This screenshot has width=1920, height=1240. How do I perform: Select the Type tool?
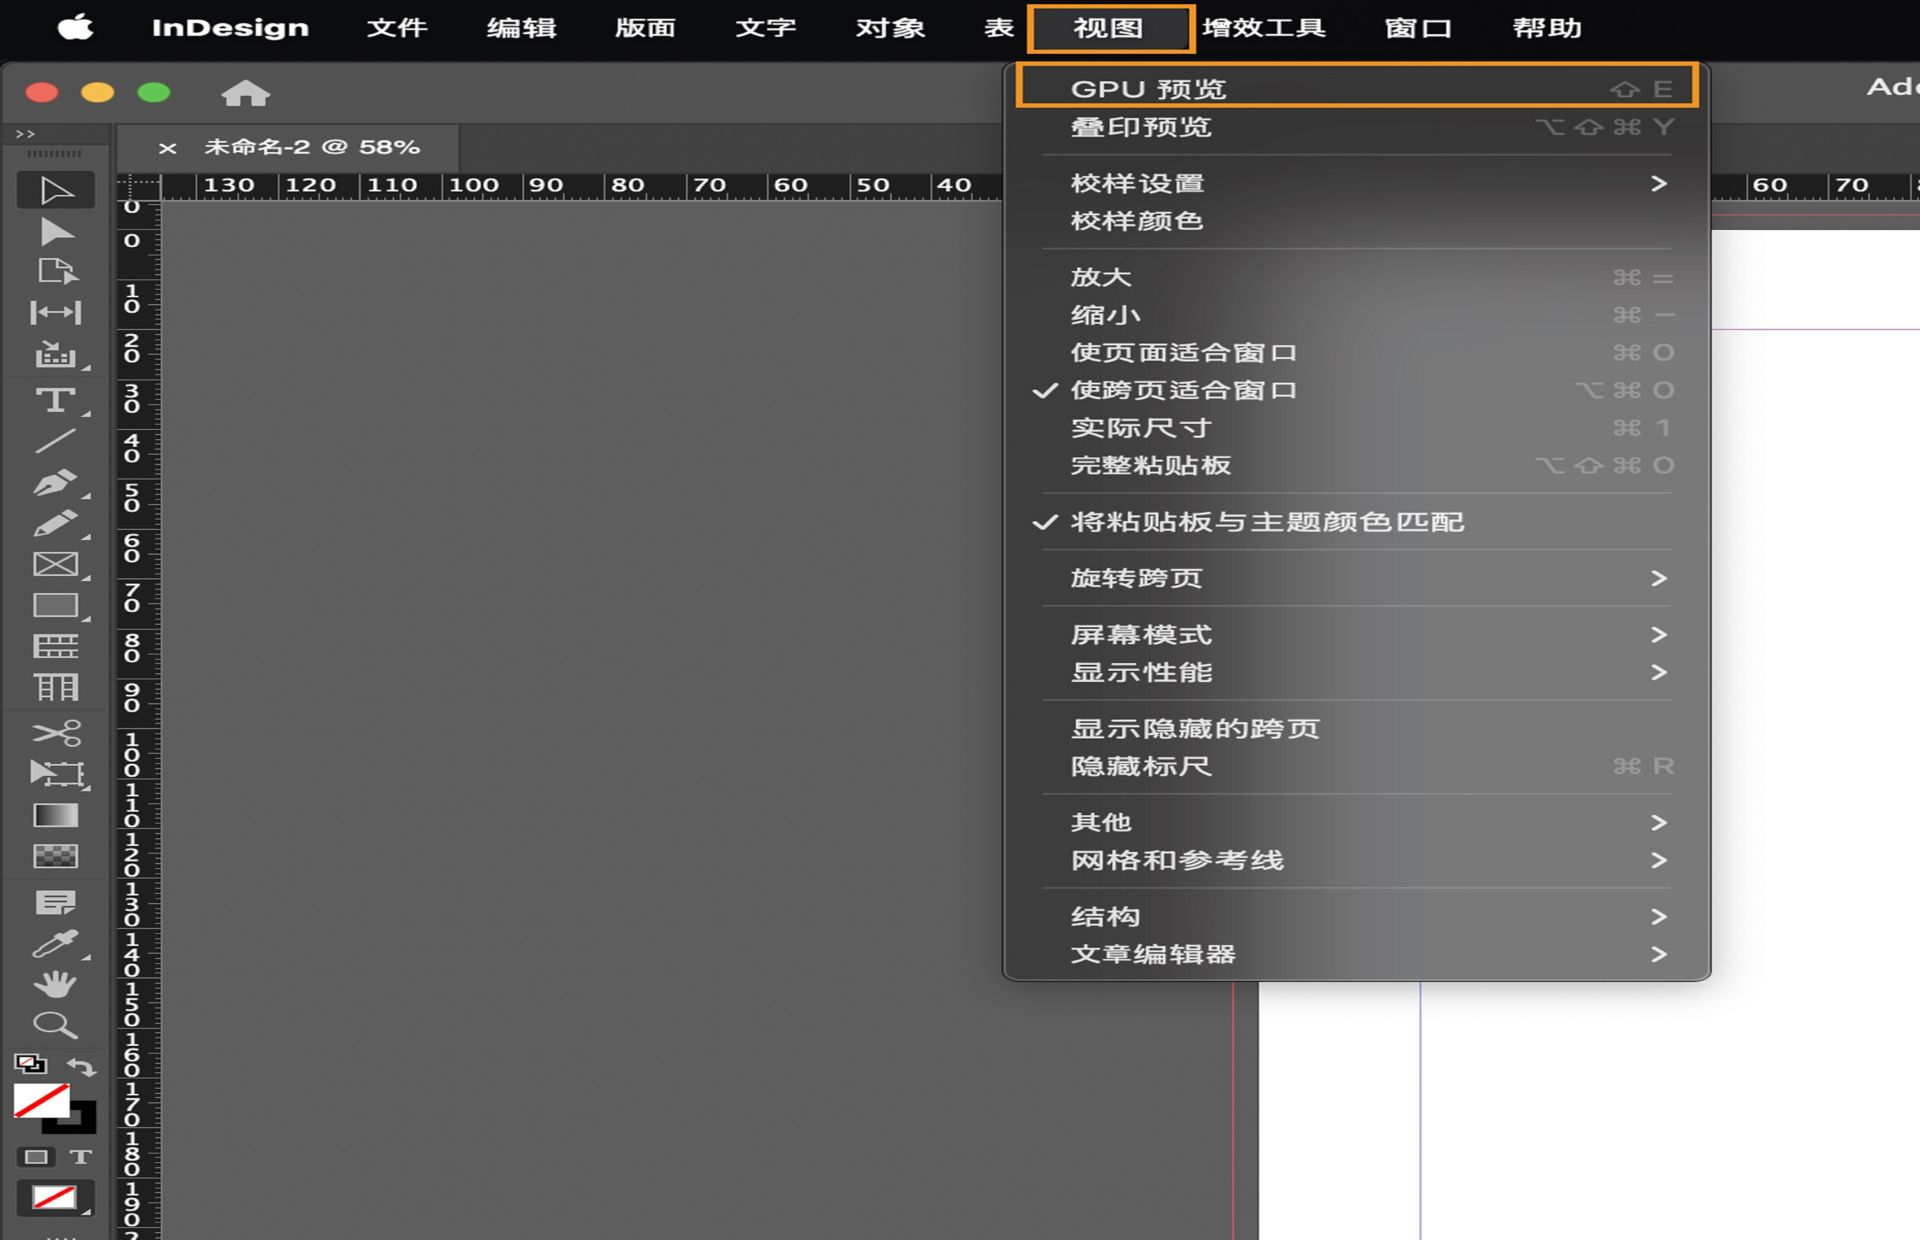tap(57, 400)
